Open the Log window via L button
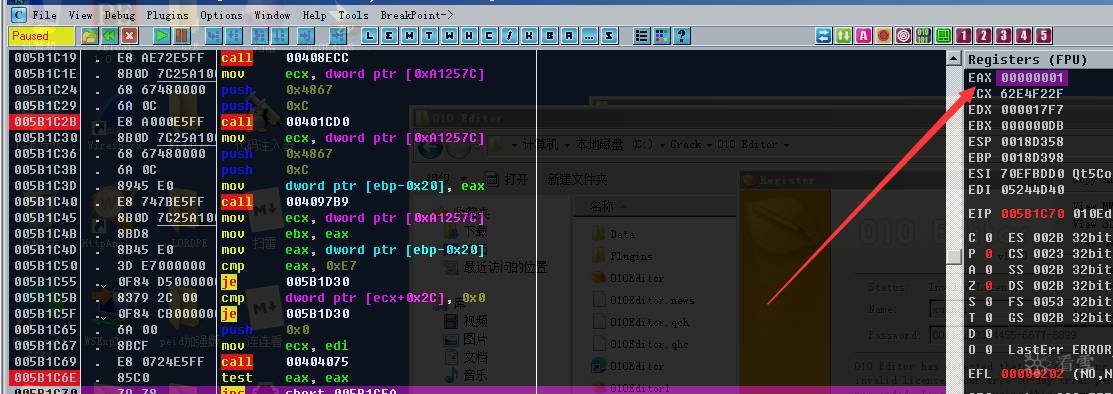The width and height of the screenshot is (1113, 394). (370, 35)
